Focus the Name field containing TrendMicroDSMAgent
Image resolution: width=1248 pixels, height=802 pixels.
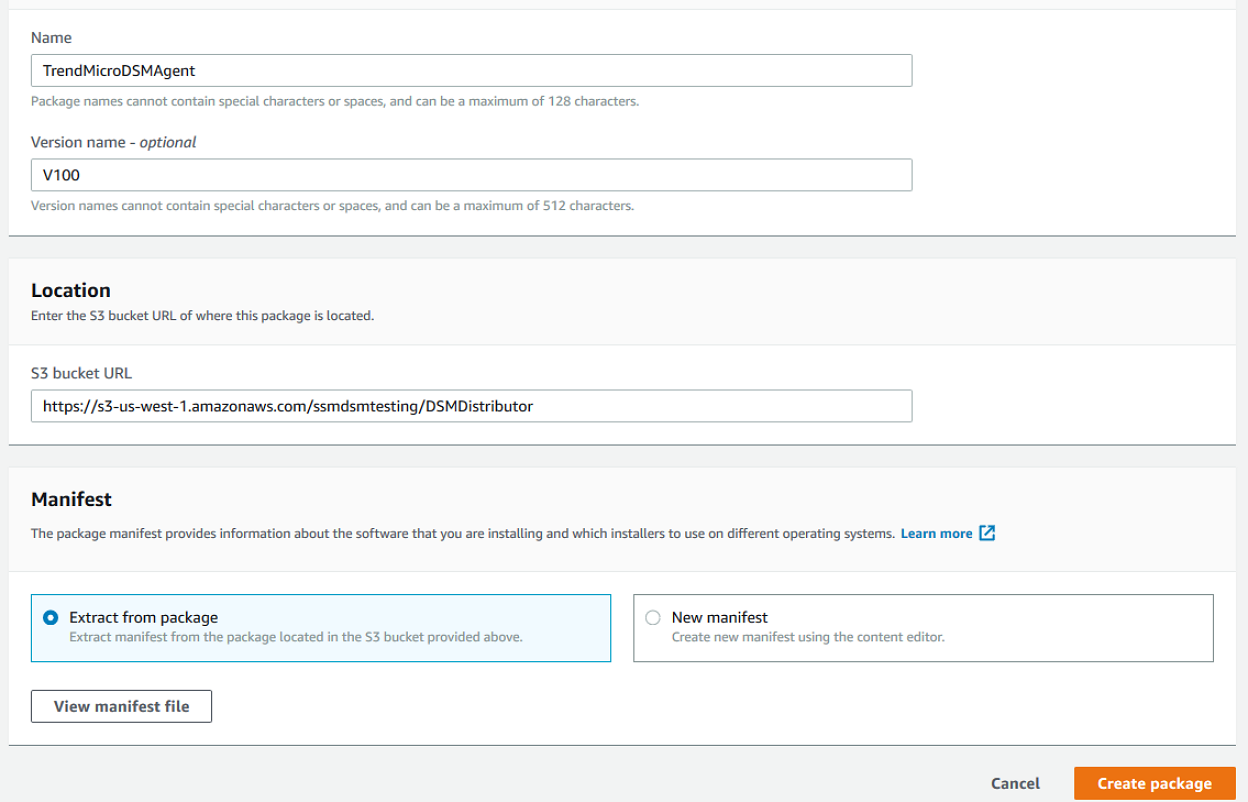tap(471, 70)
